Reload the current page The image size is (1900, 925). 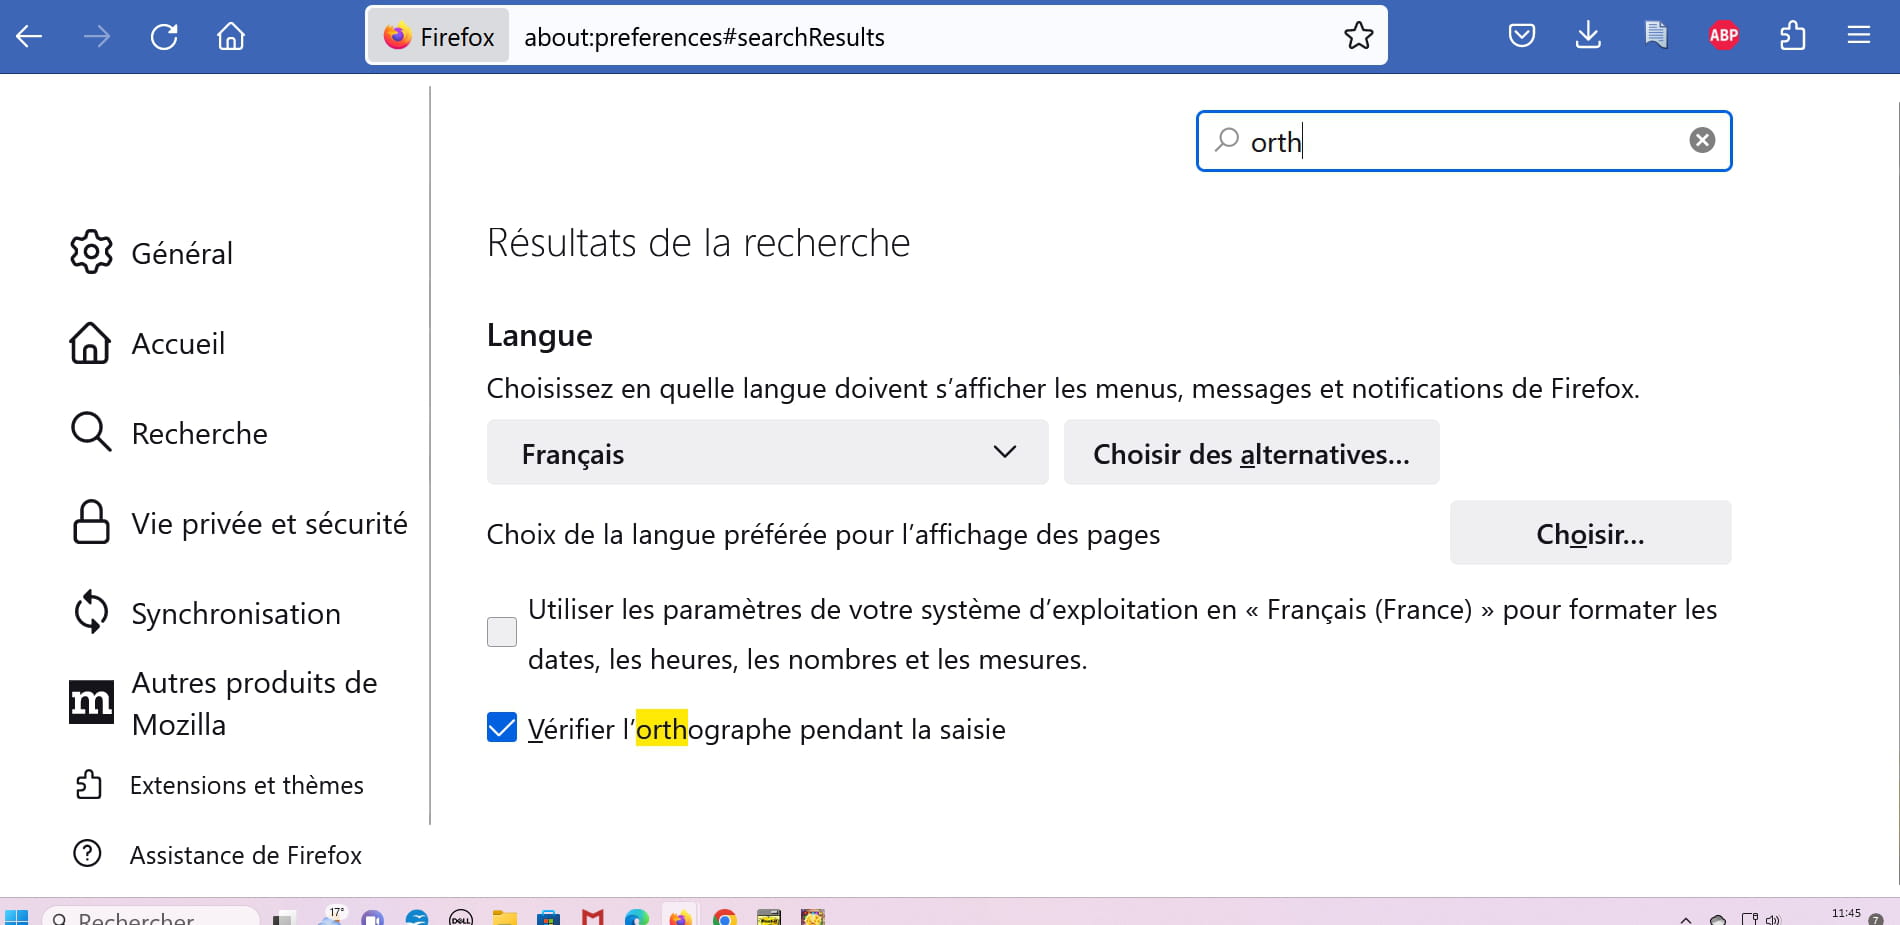click(x=164, y=37)
